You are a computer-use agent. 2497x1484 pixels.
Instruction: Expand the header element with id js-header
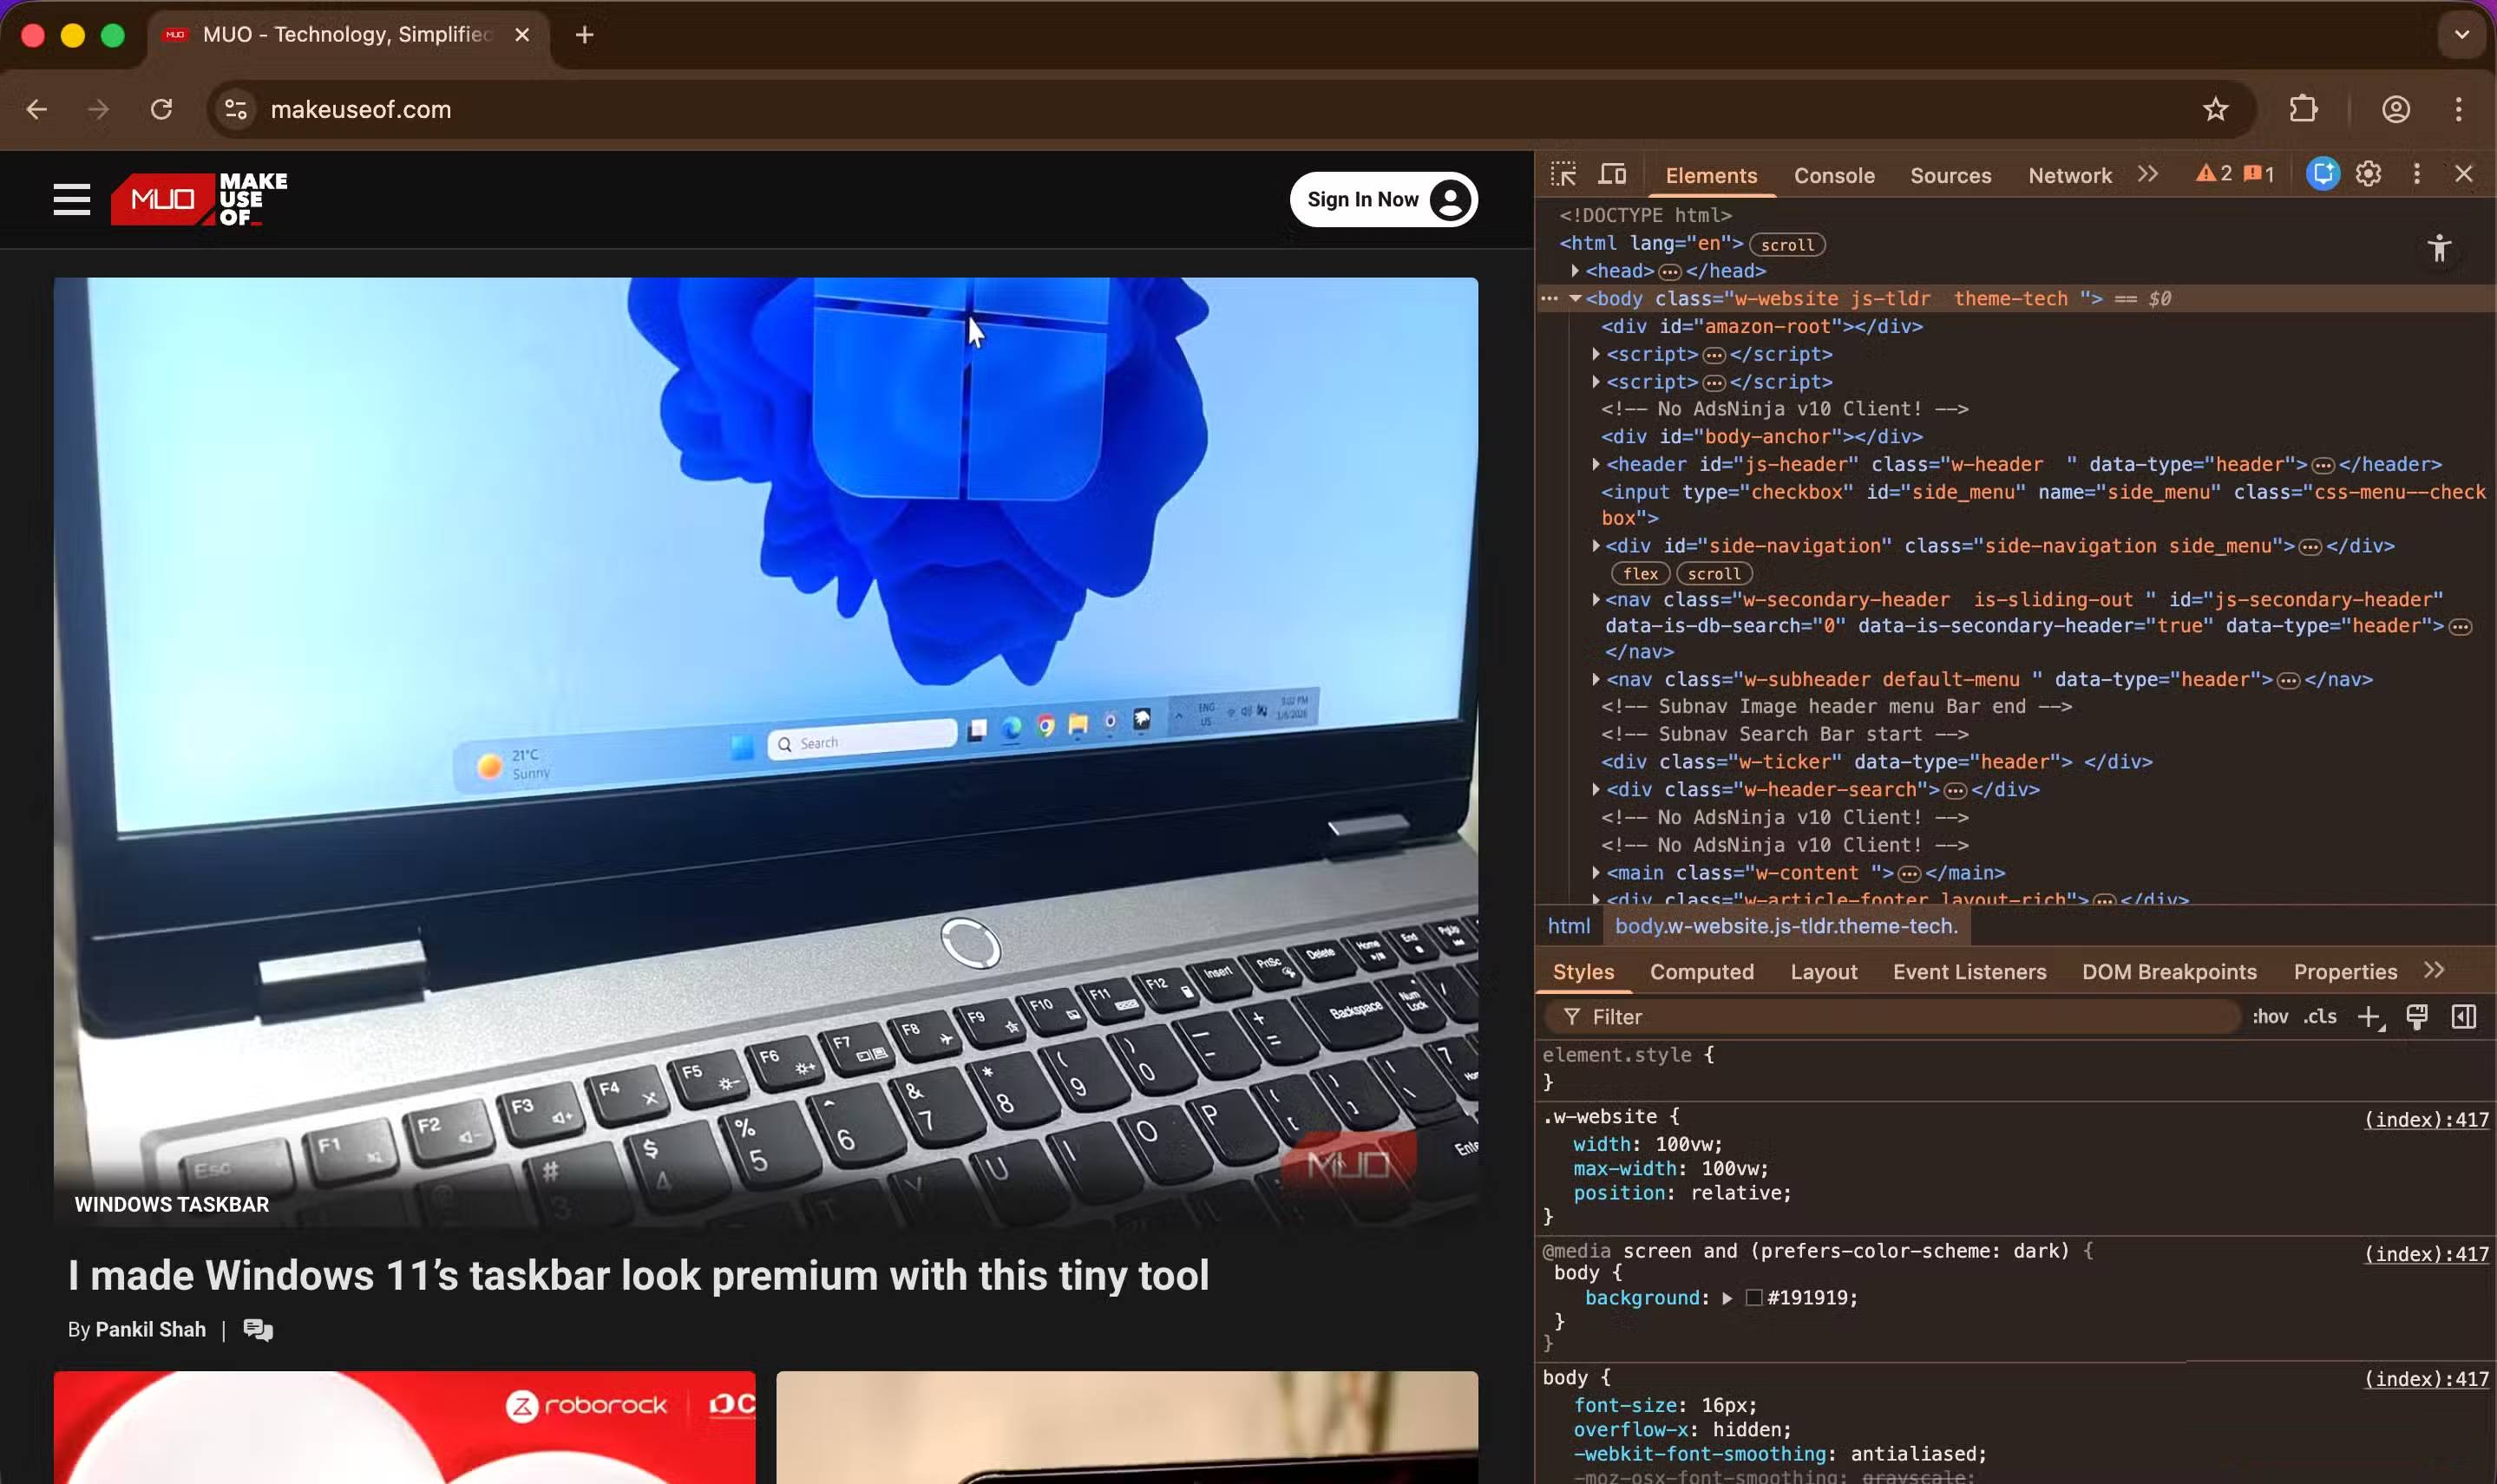[1597, 464]
